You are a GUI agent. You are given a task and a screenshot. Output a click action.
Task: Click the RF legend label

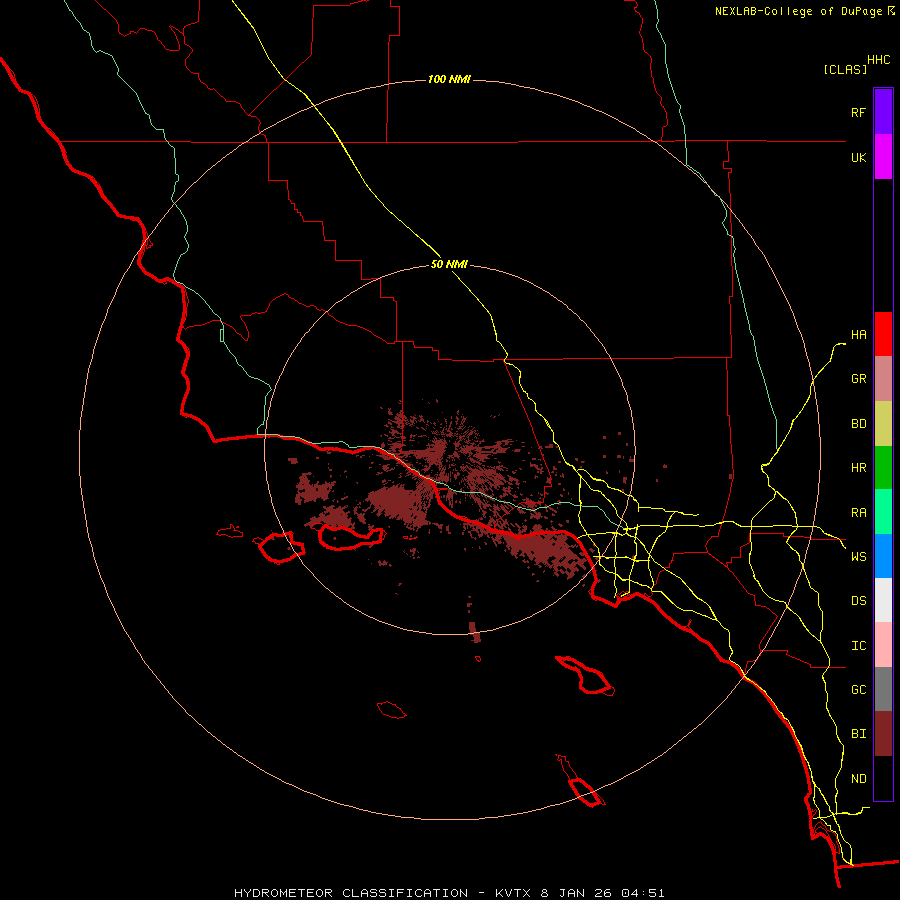858,112
